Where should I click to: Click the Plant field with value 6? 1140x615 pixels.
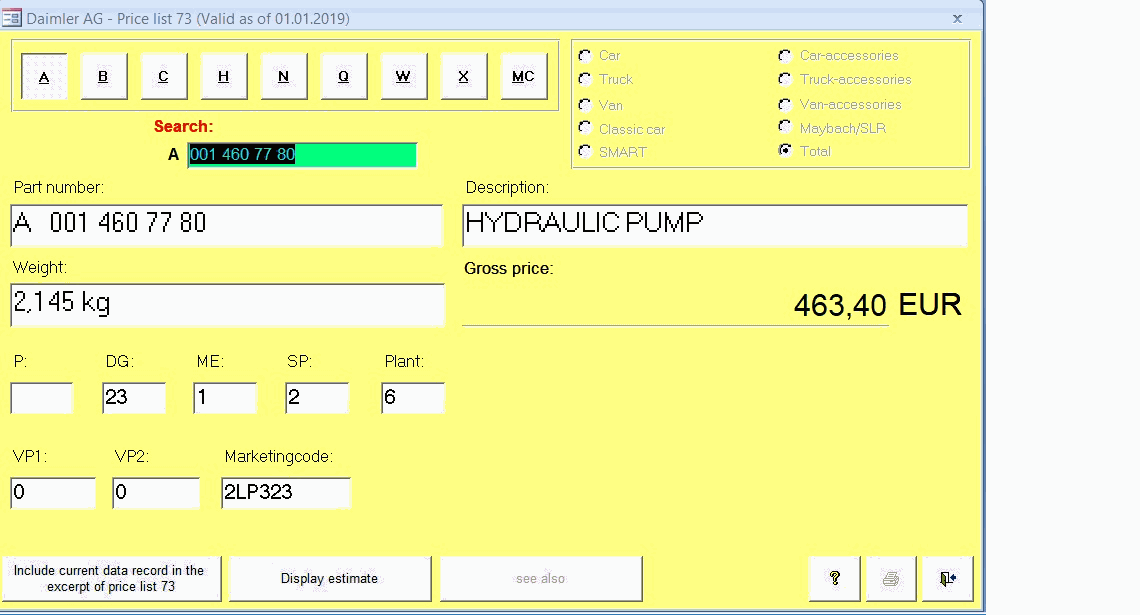click(413, 398)
